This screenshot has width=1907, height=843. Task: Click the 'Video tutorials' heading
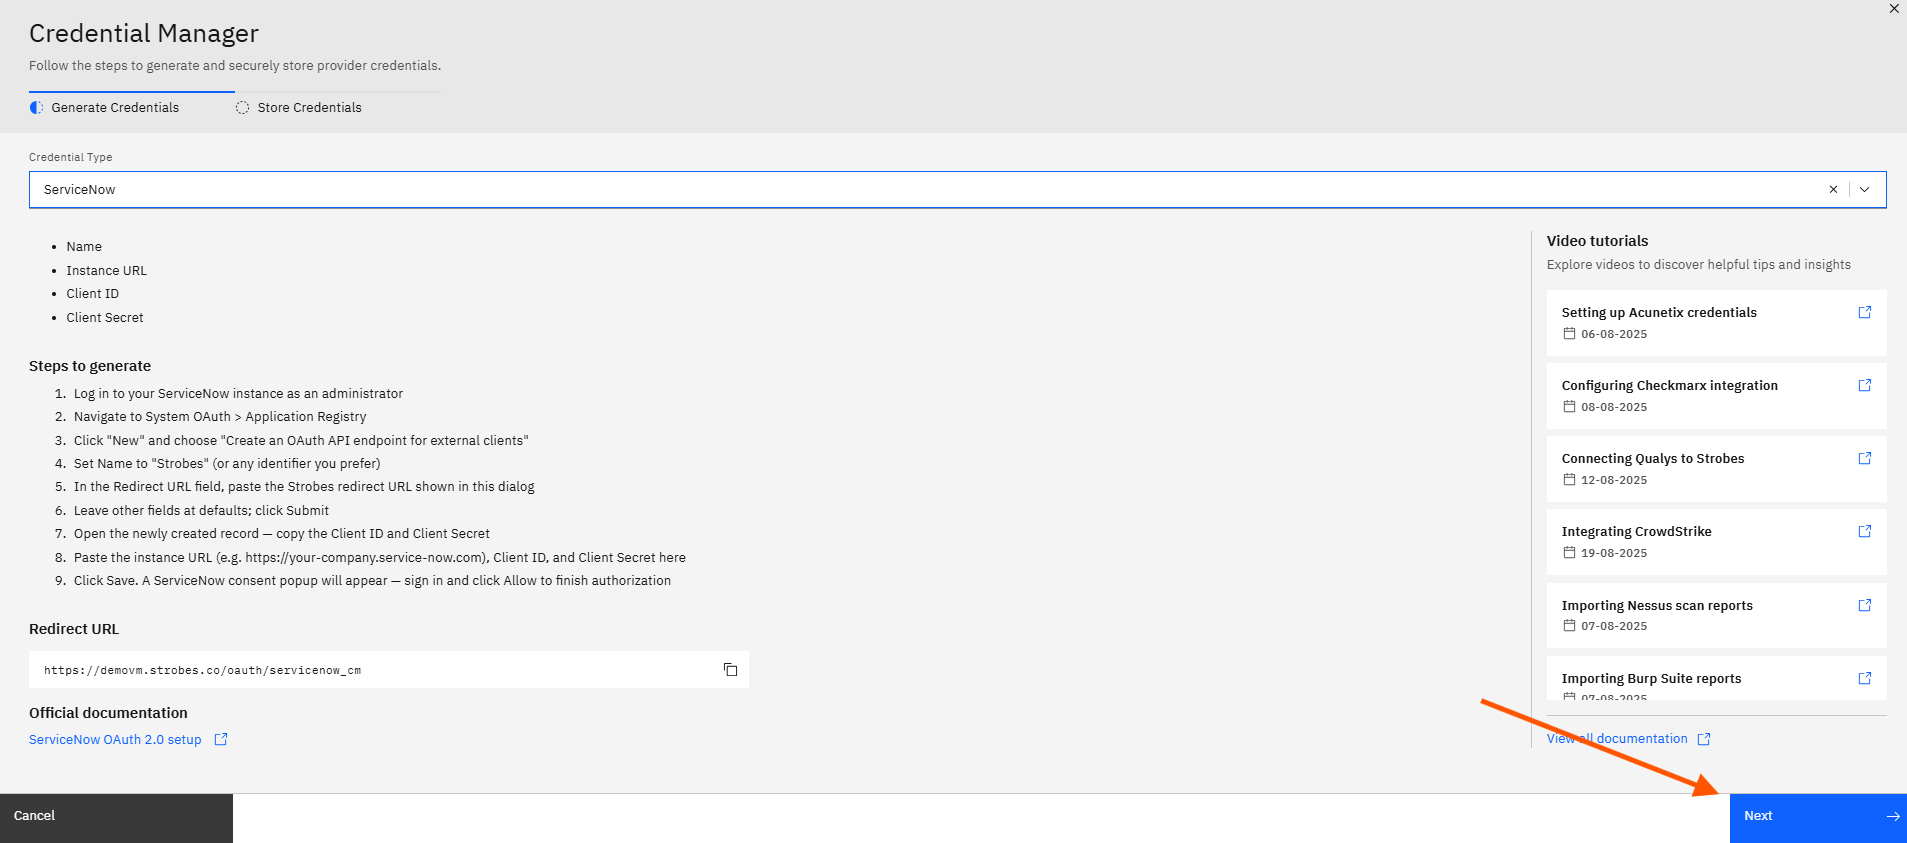coord(1597,241)
